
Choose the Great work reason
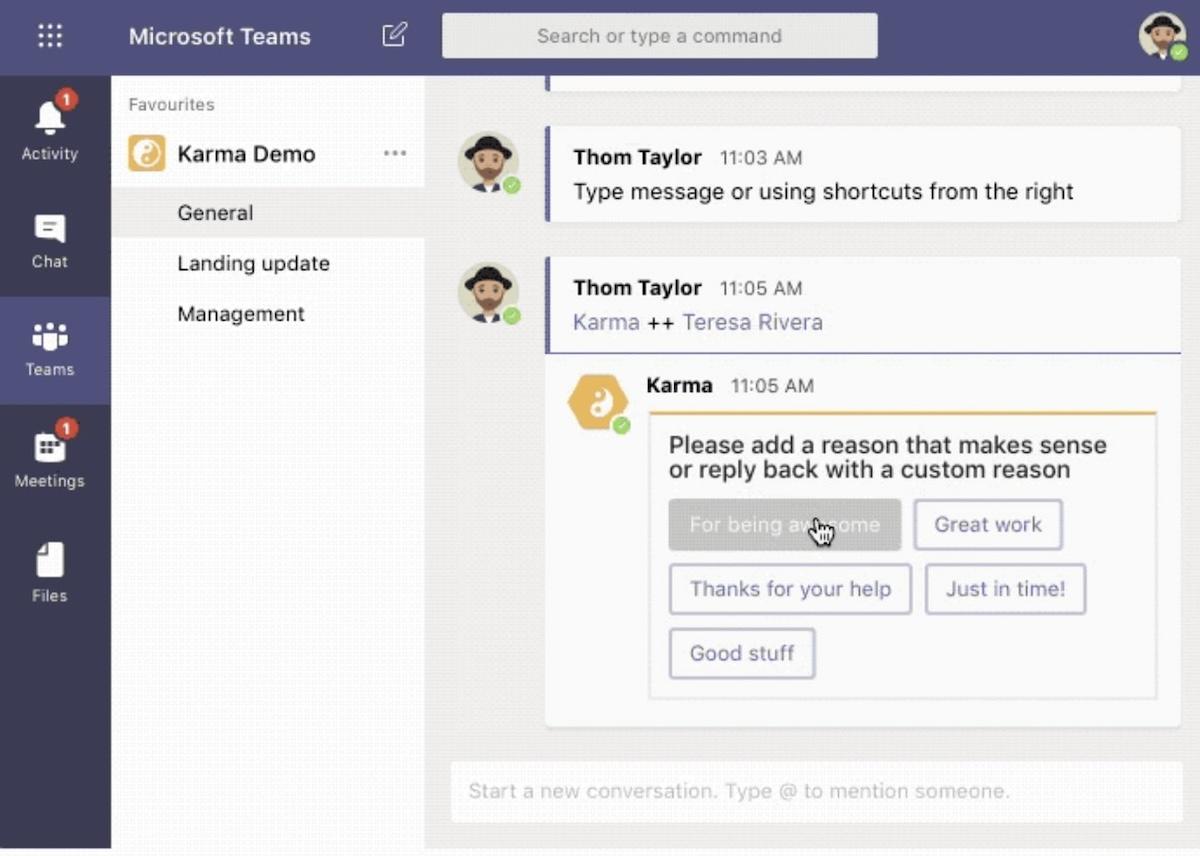pos(988,525)
